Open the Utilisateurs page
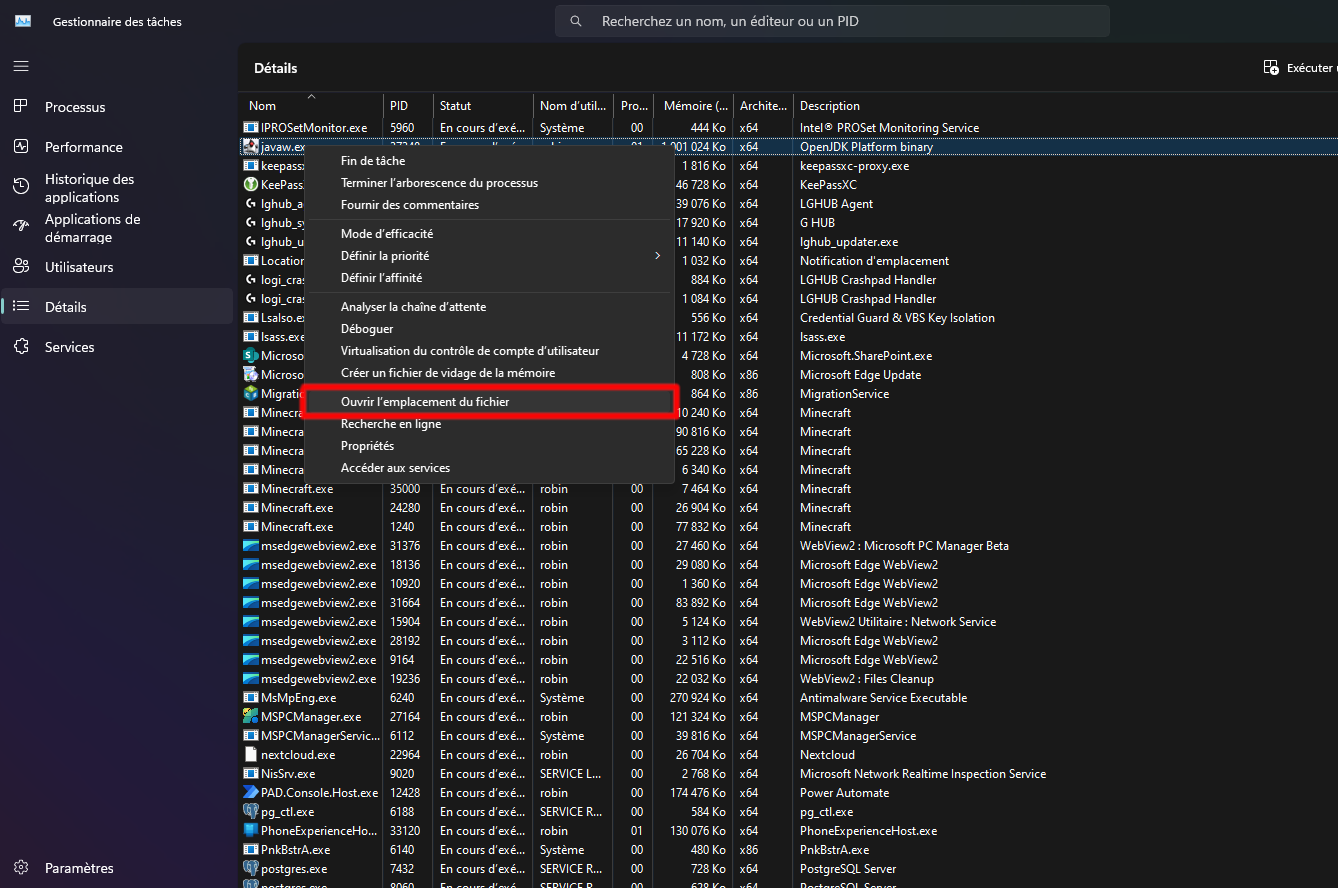 (118, 267)
